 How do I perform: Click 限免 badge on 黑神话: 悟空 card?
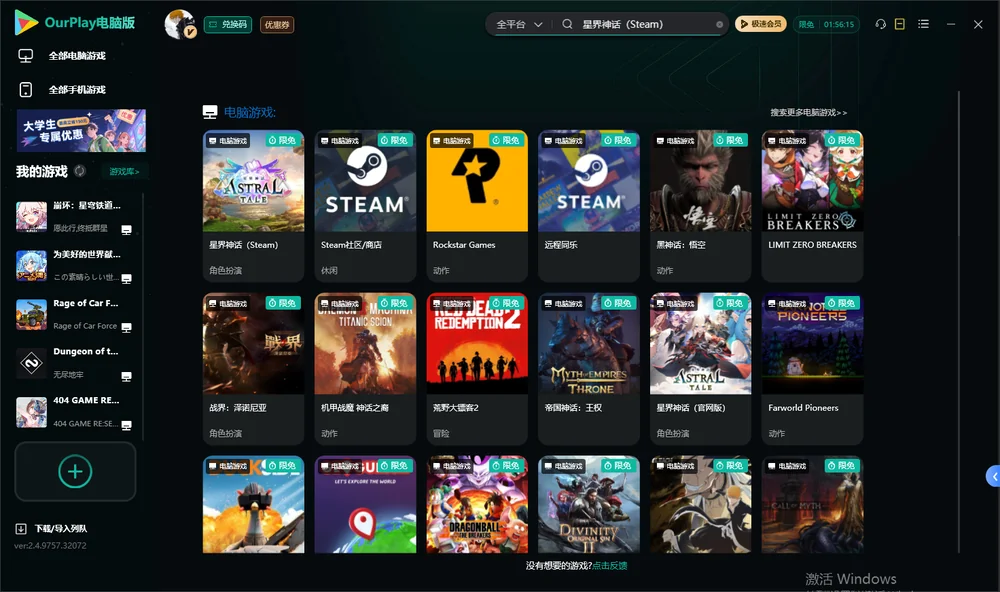pyautogui.click(x=729, y=140)
